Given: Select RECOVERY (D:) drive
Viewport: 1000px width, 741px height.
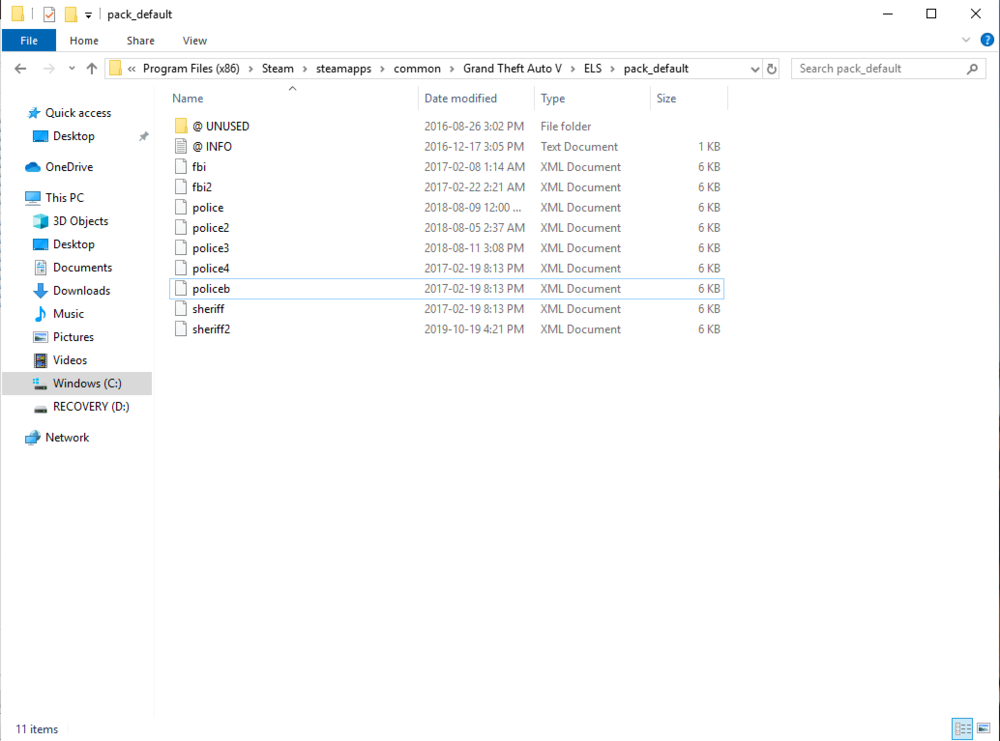Looking at the screenshot, I should (x=91, y=407).
